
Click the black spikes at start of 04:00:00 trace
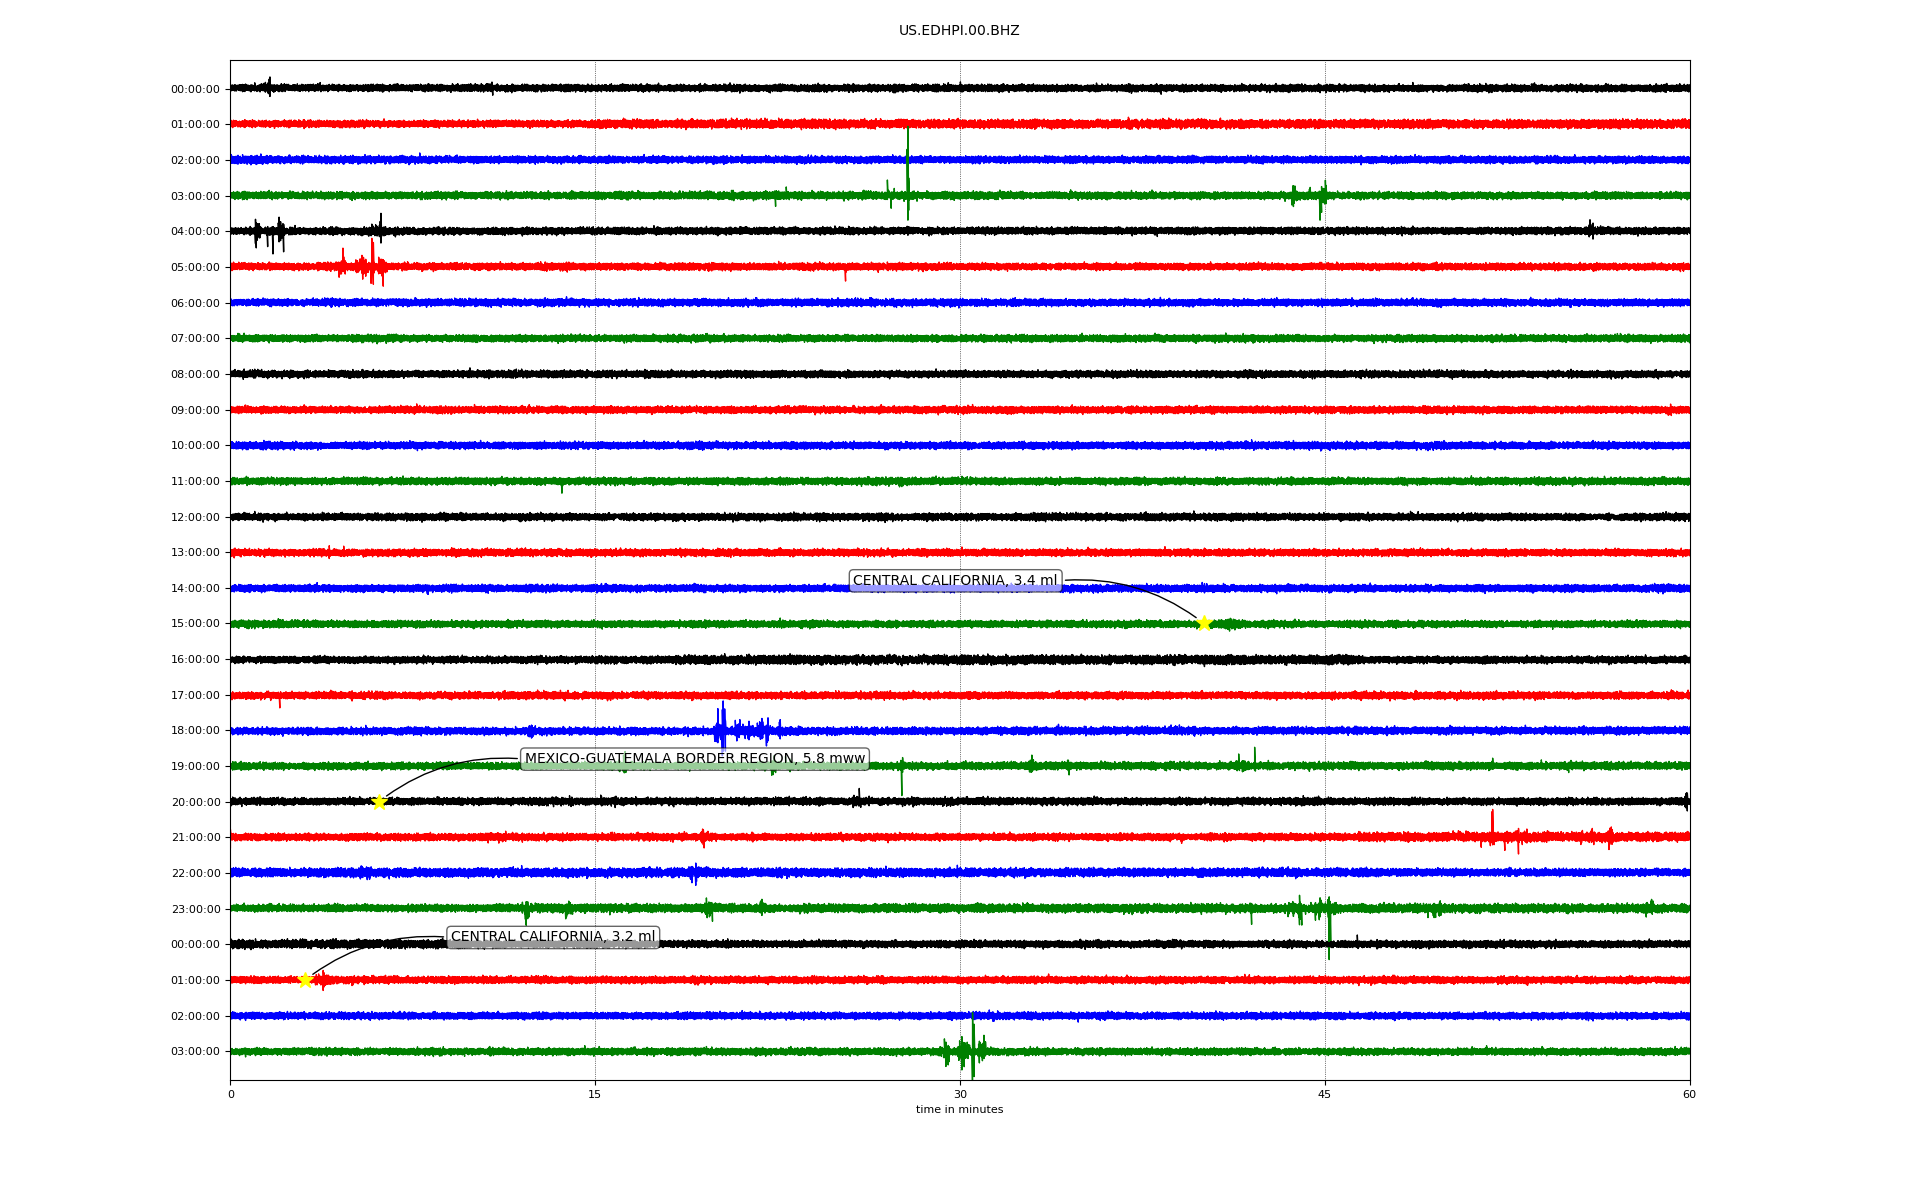click(270, 232)
